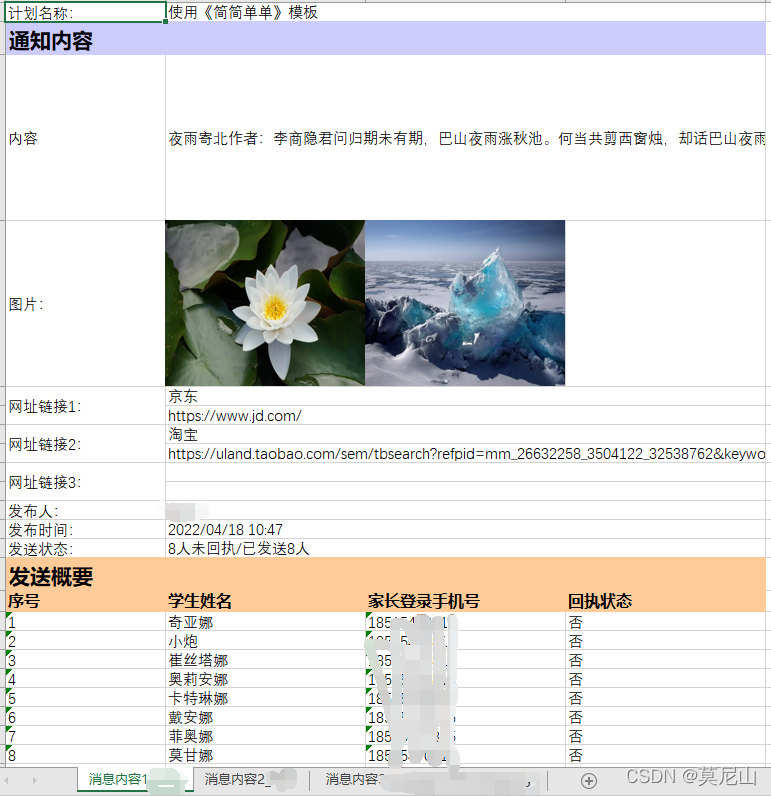Select the 京东 cell

point(466,396)
